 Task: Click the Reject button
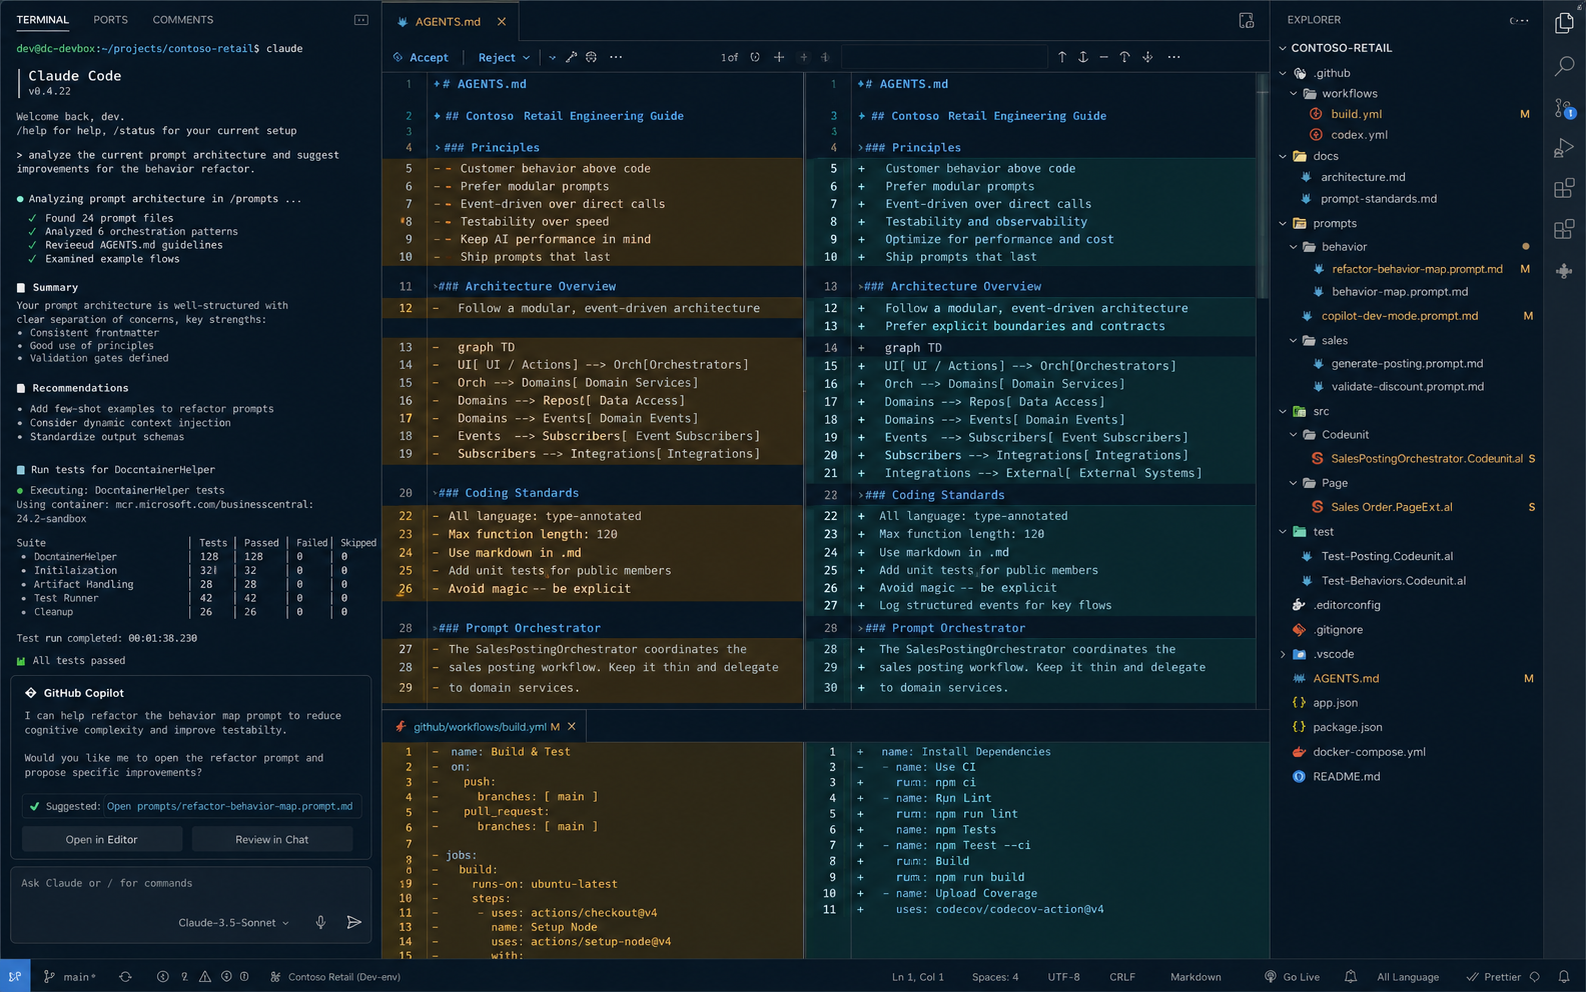[497, 58]
